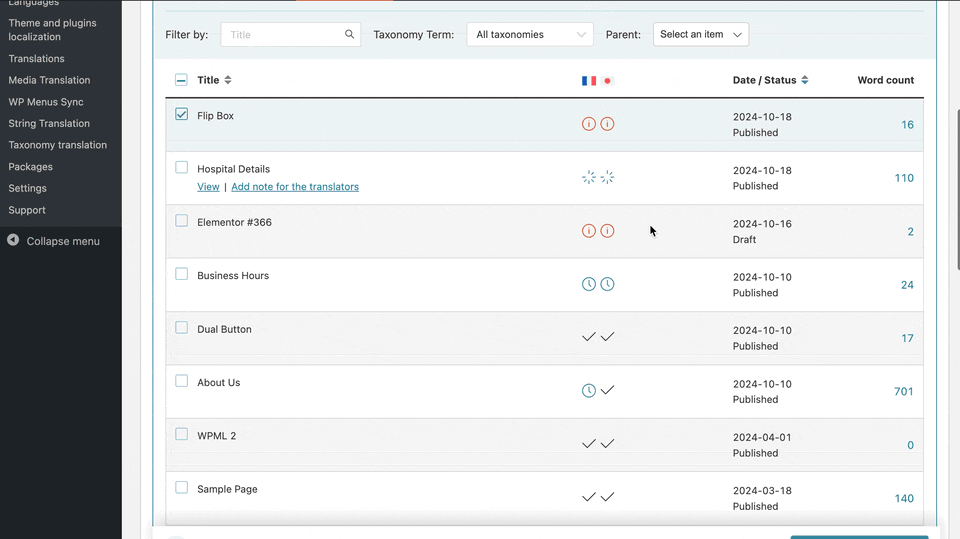960x539 pixels.
Task: Check the Hospital Details checkbox
Action: 181,167
